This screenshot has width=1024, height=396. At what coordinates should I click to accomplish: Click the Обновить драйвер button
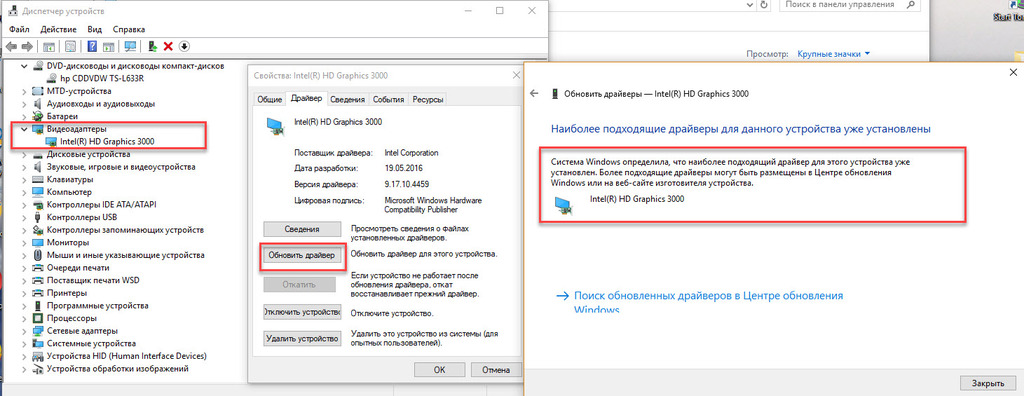pyautogui.click(x=302, y=256)
